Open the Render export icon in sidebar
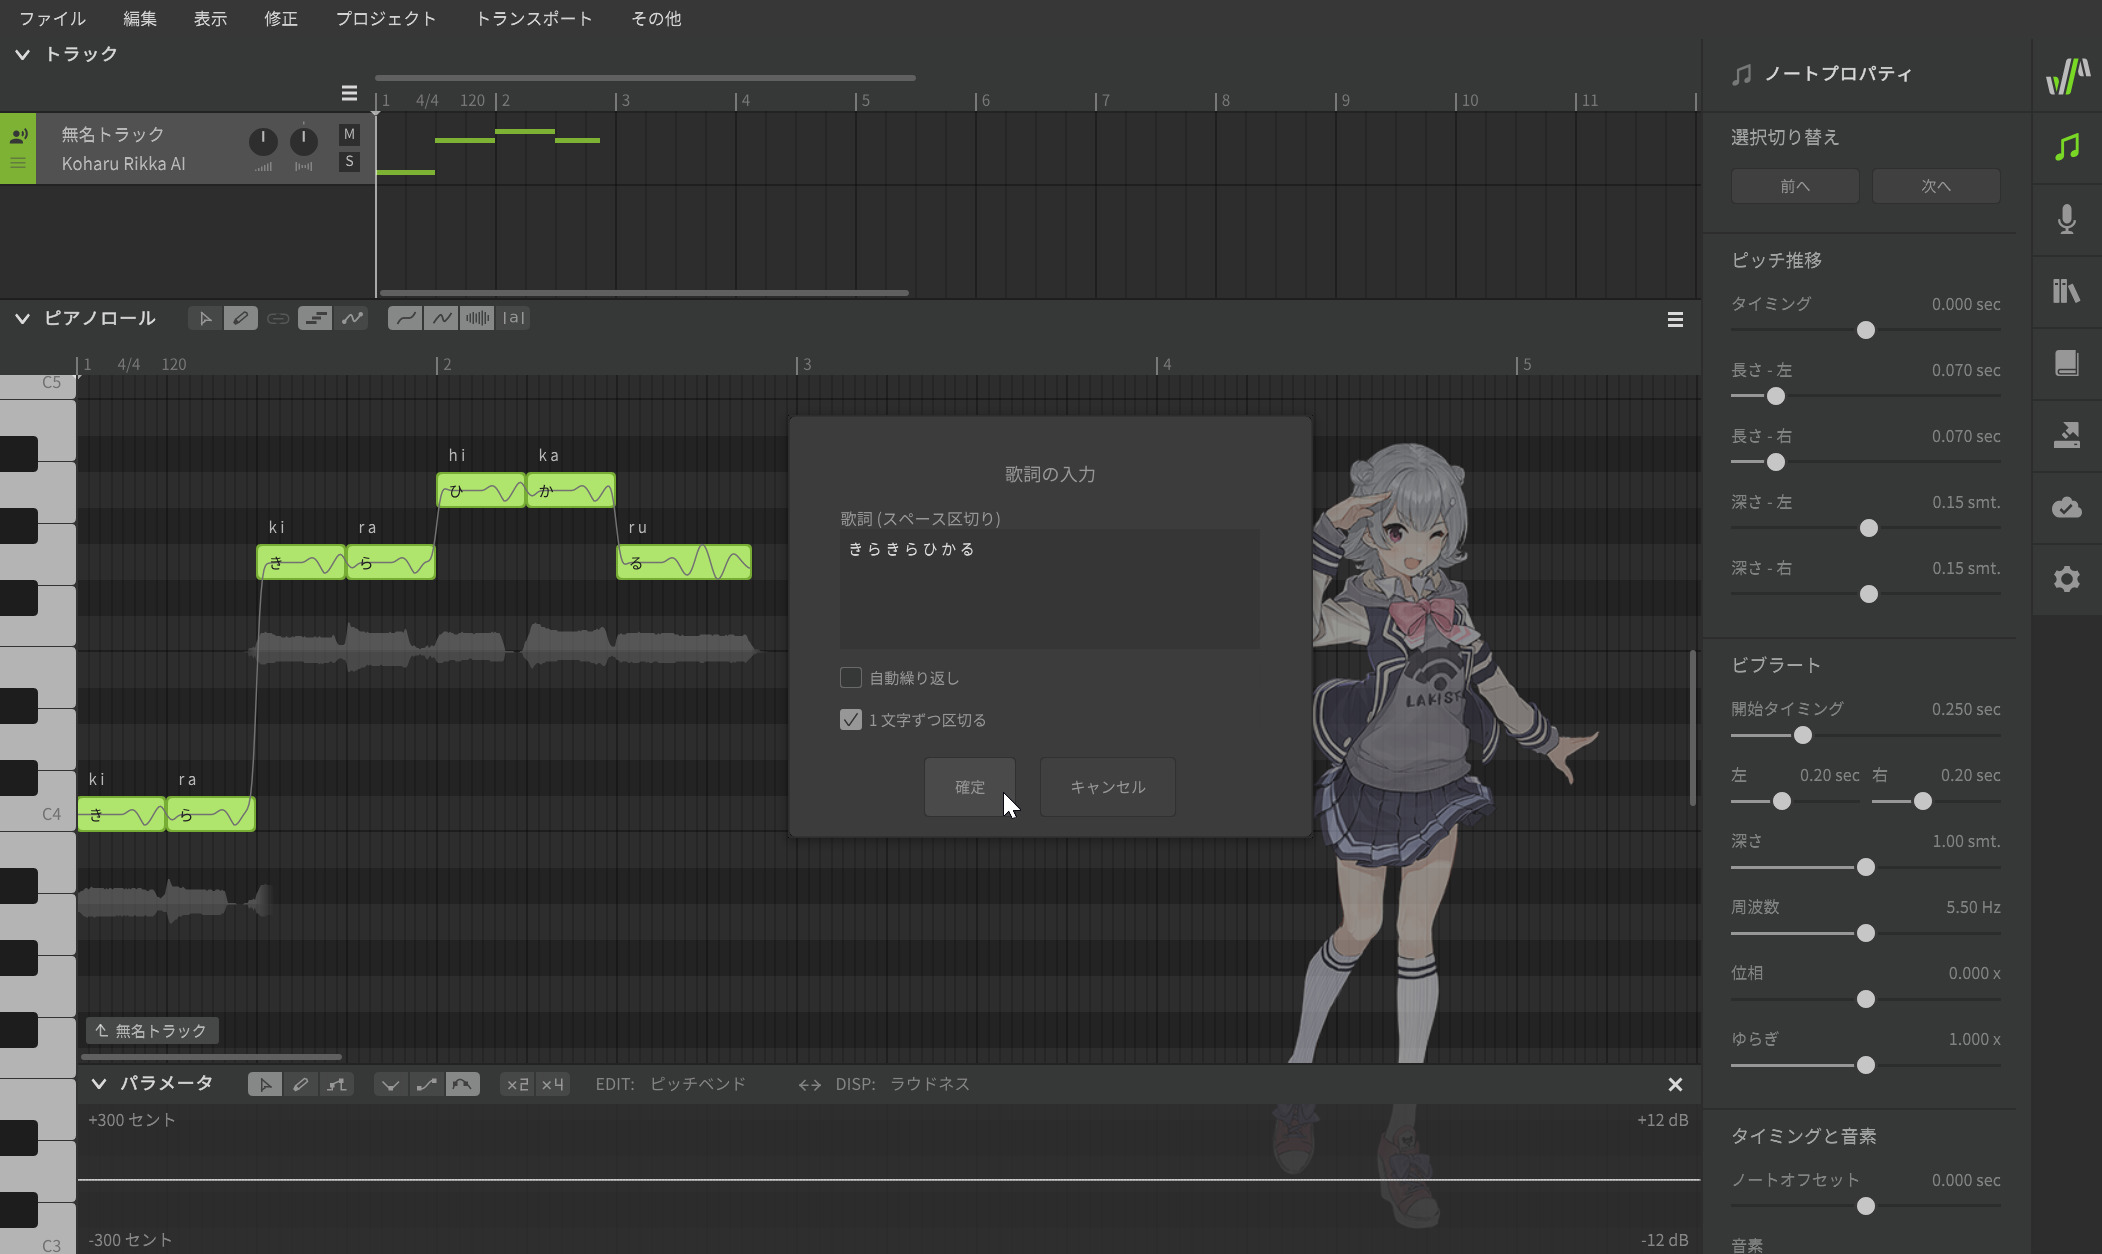 pos(2067,435)
